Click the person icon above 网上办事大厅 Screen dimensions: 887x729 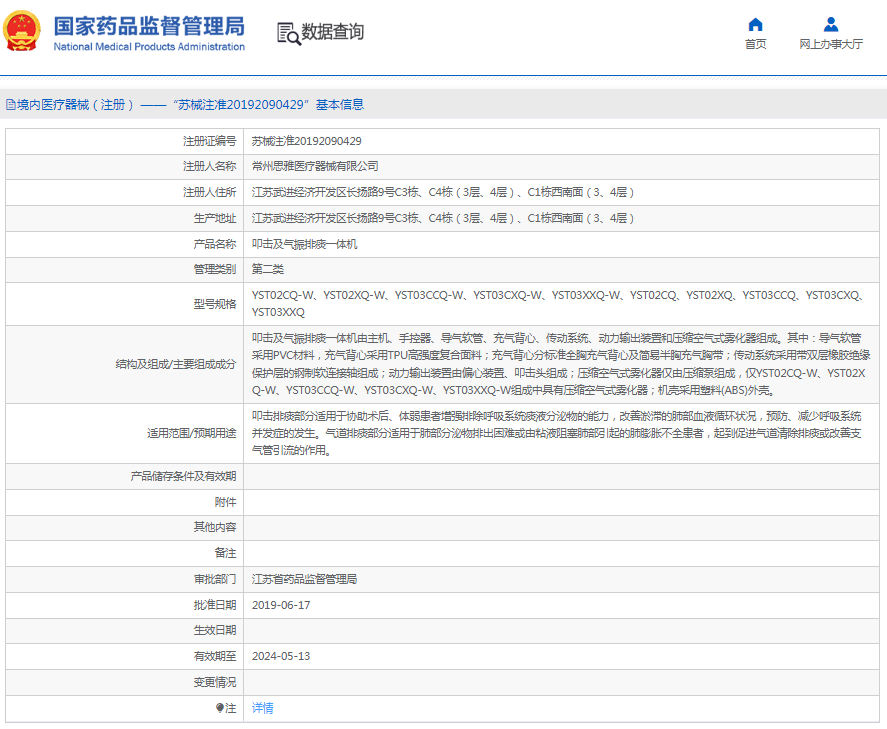tap(831, 24)
